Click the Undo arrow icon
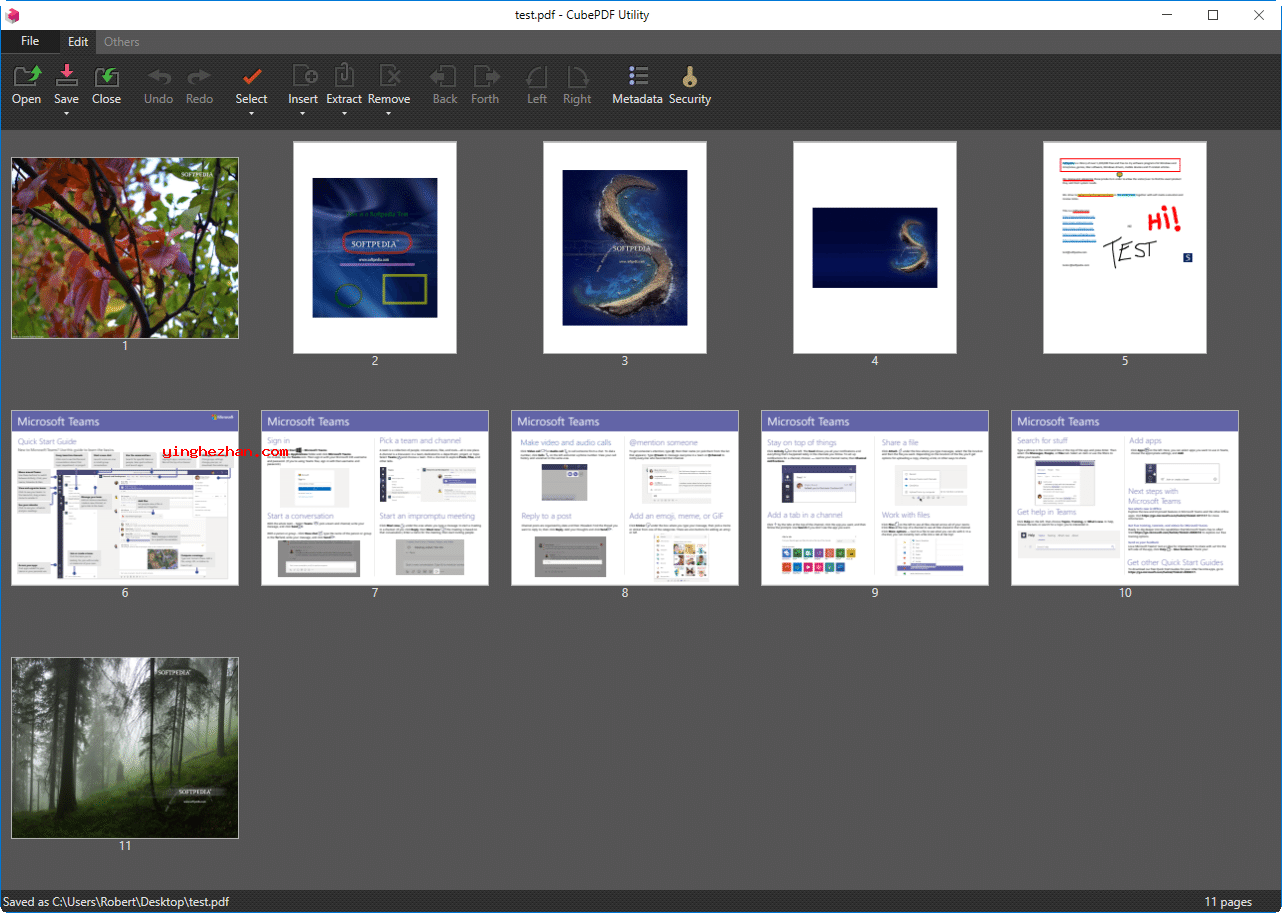1282x913 pixels. tap(158, 77)
